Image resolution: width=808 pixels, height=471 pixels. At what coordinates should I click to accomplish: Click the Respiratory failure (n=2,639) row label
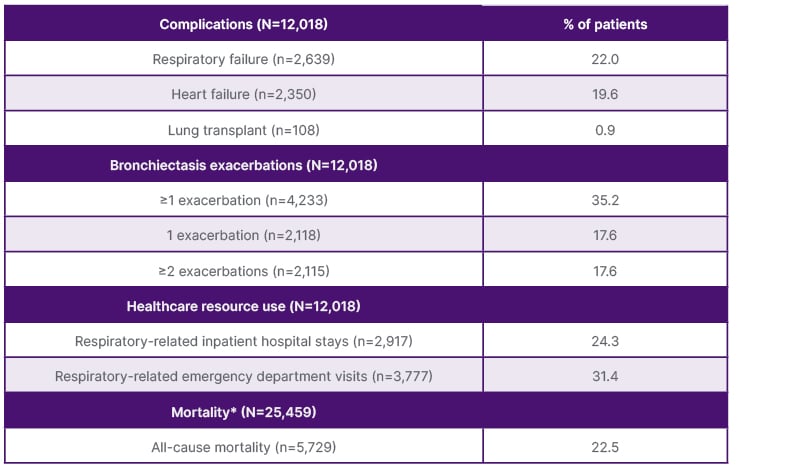[243, 59]
